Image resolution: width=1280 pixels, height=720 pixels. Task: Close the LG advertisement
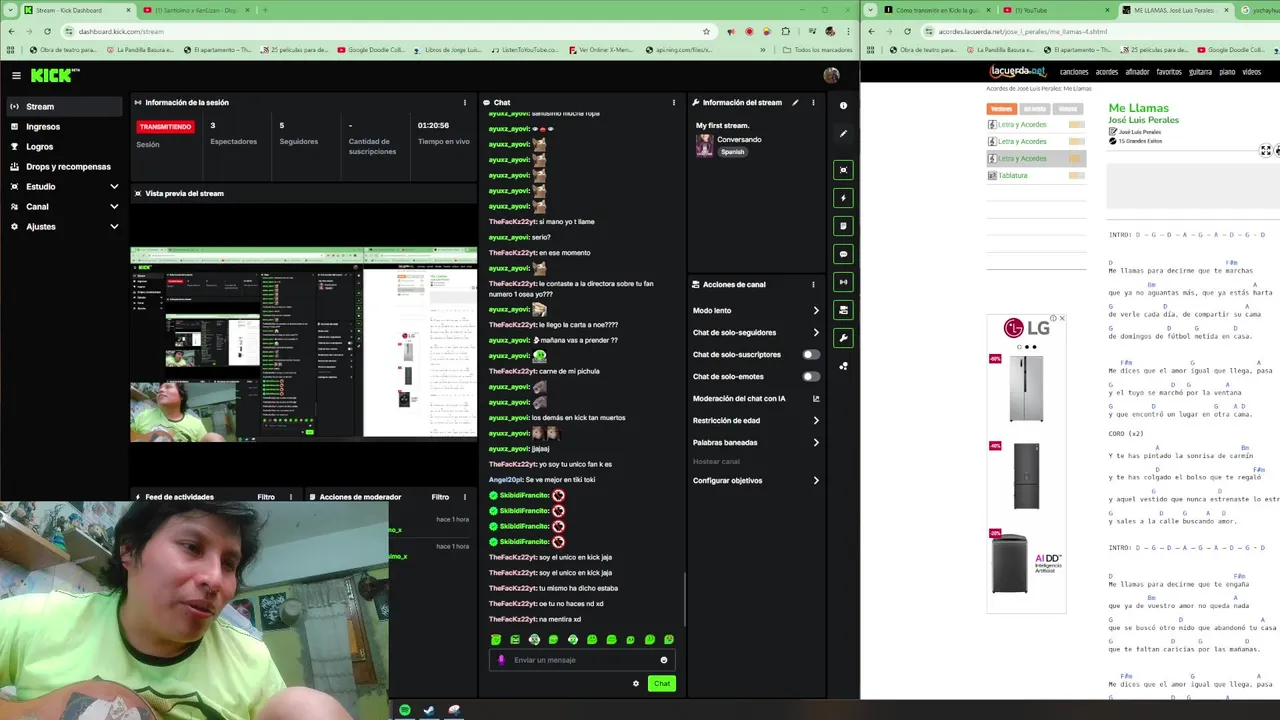point(1061,318)
